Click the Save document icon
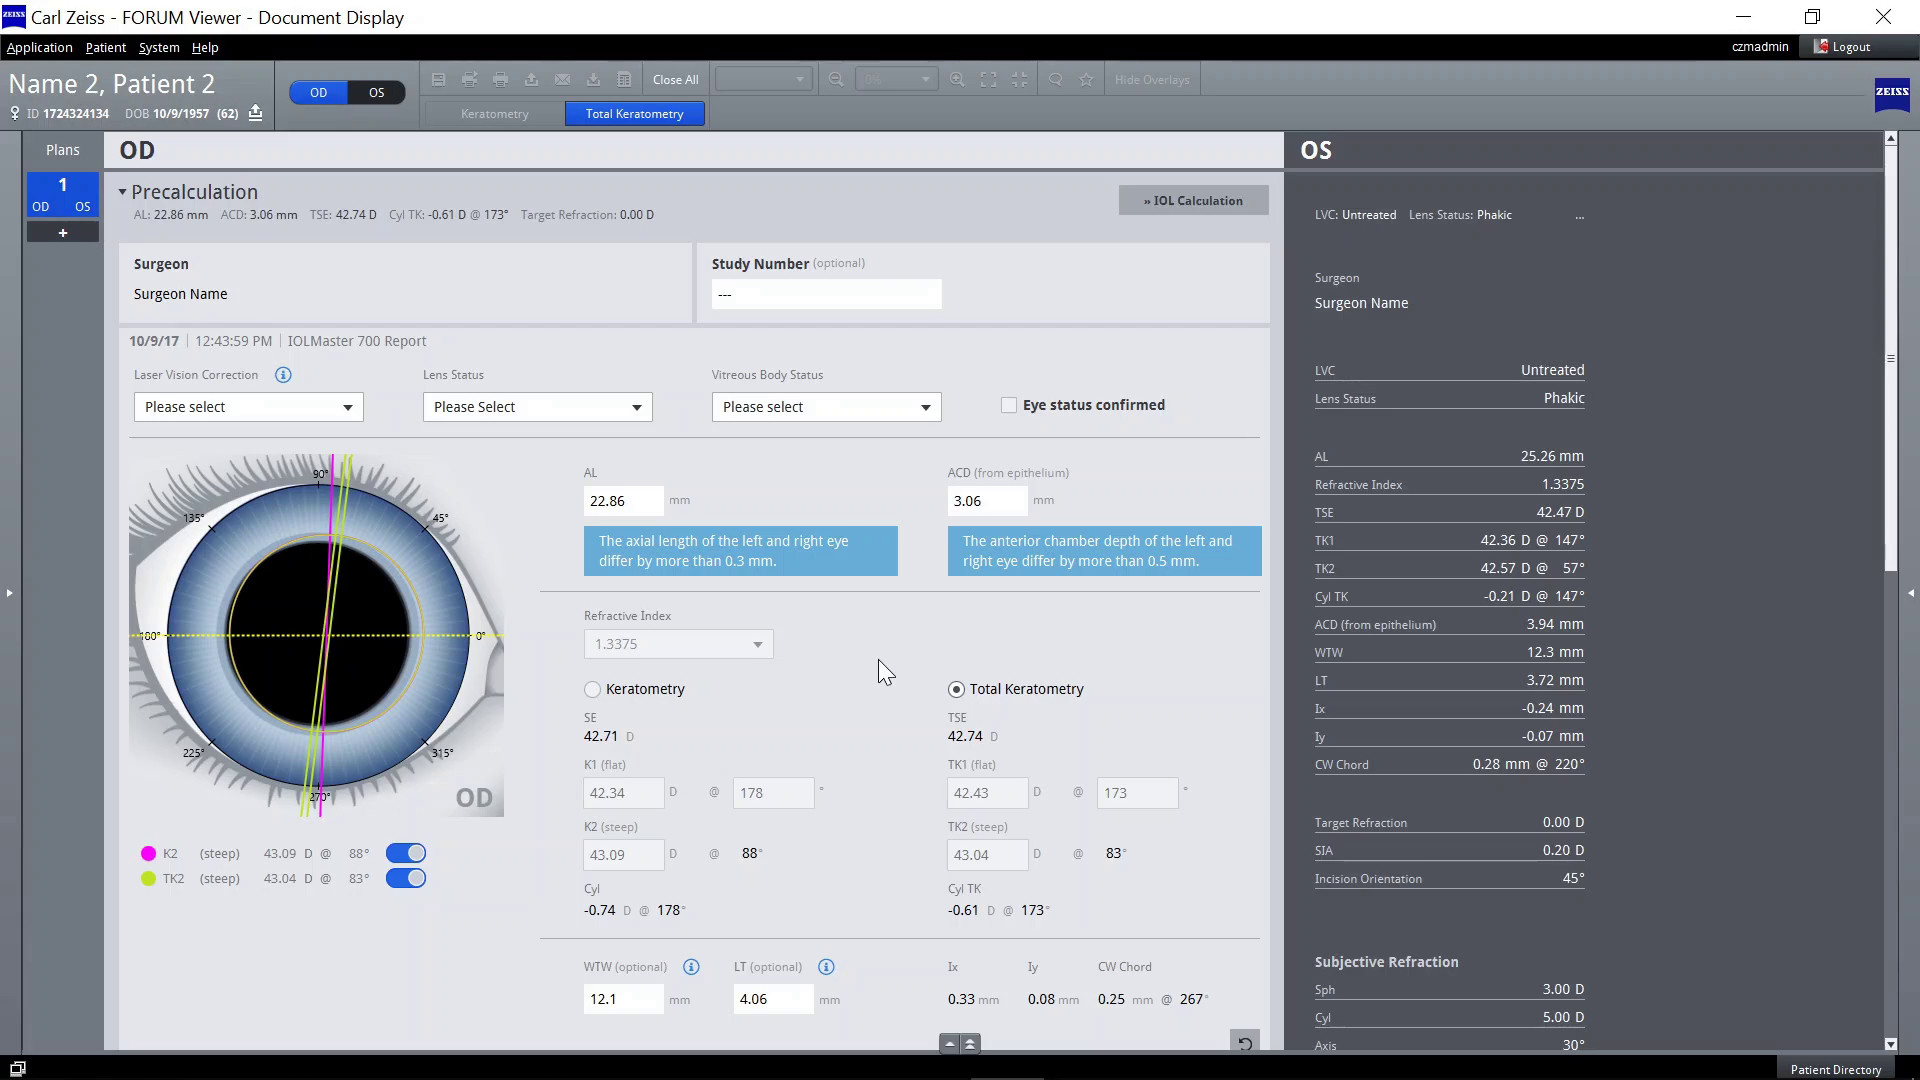Image resolution: width=1920 pixels, height=1080 pixels. (x=438, y=79)
